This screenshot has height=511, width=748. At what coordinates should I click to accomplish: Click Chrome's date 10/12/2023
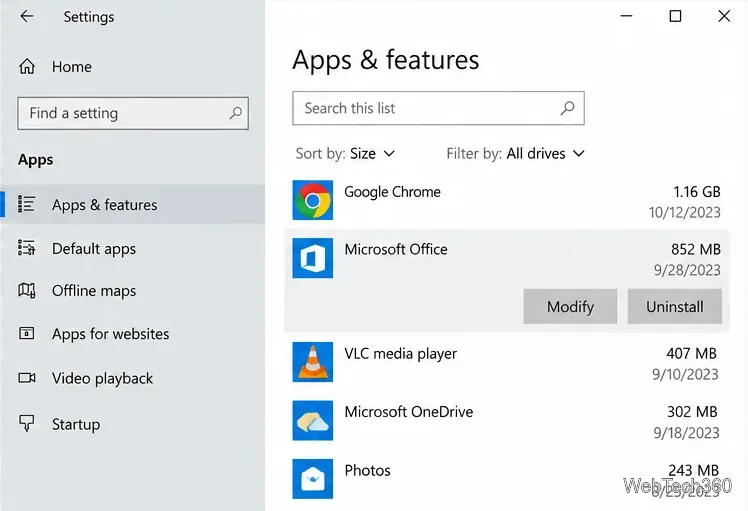(684, 212)
